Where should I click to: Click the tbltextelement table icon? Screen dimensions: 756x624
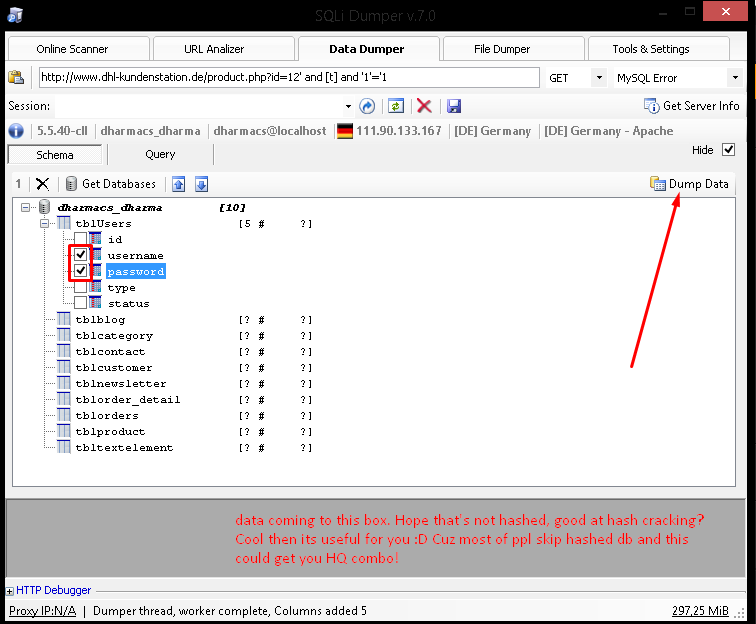click(64, 447)
